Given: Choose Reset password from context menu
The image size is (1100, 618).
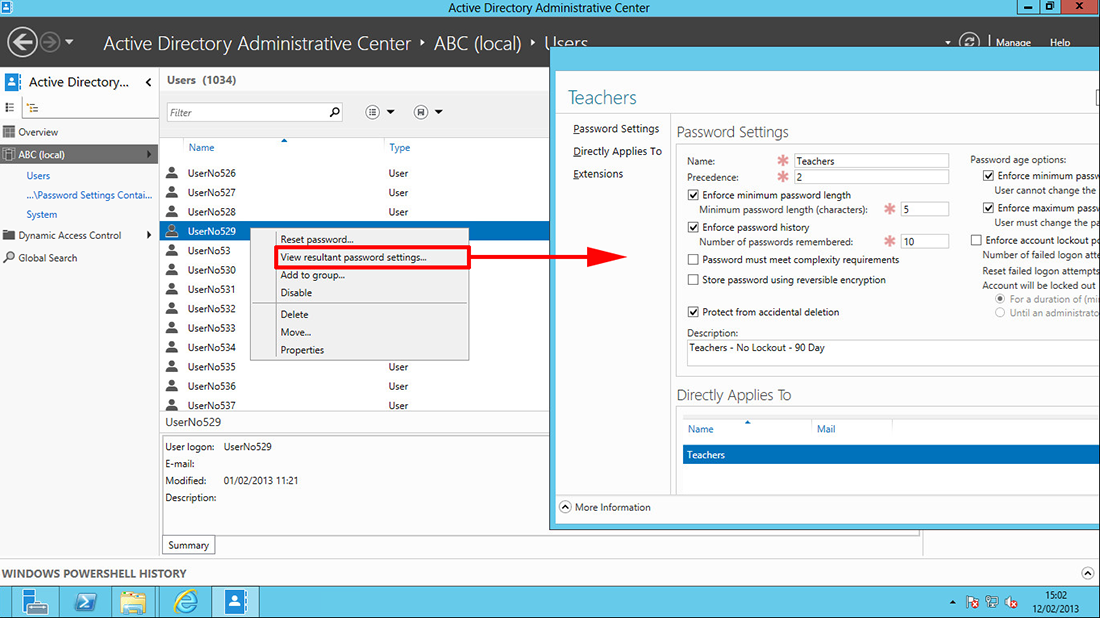Looking at the screenshot, I should [x=317, y=239].
